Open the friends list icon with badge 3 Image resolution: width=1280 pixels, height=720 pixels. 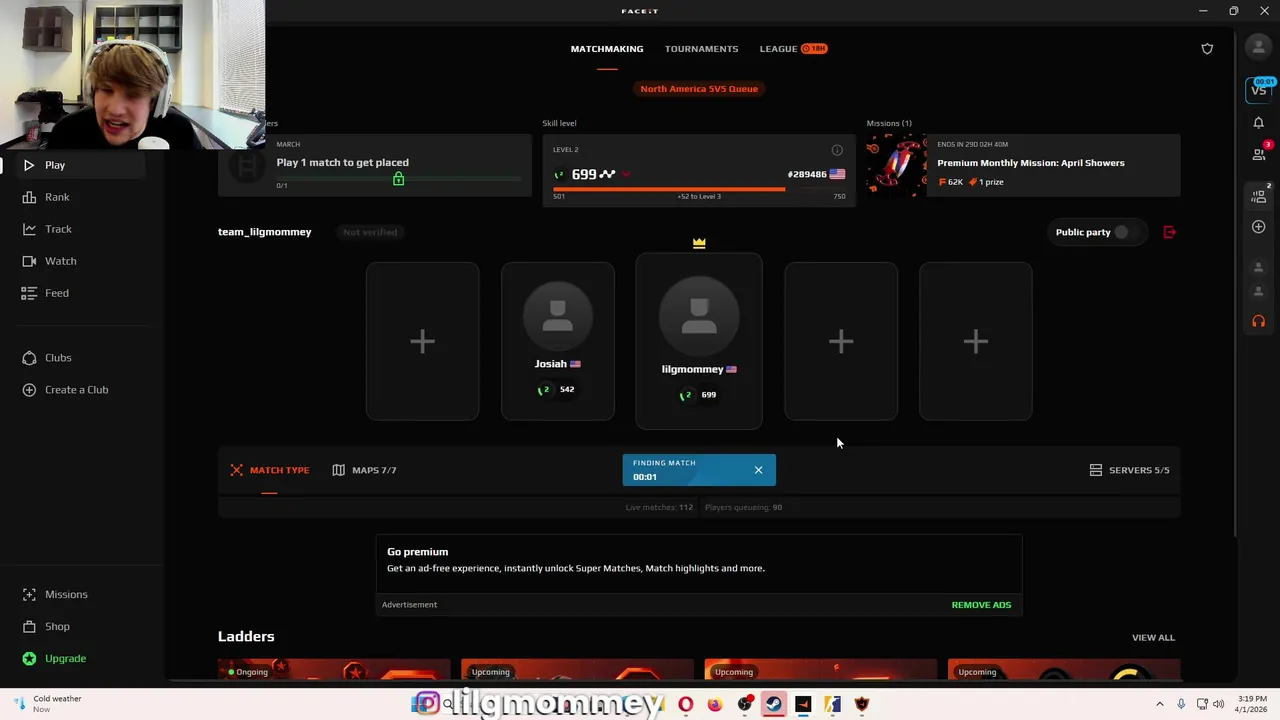(1259, 153)
